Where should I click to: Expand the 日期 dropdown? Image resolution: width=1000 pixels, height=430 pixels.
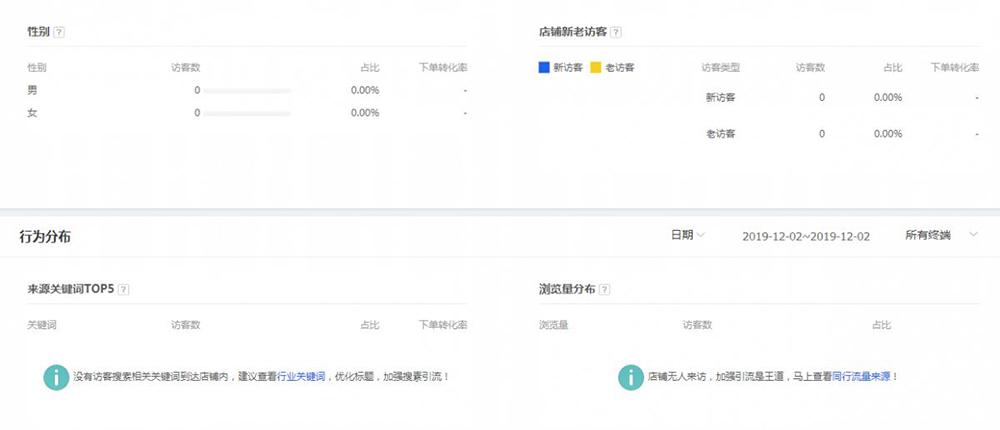688,235
